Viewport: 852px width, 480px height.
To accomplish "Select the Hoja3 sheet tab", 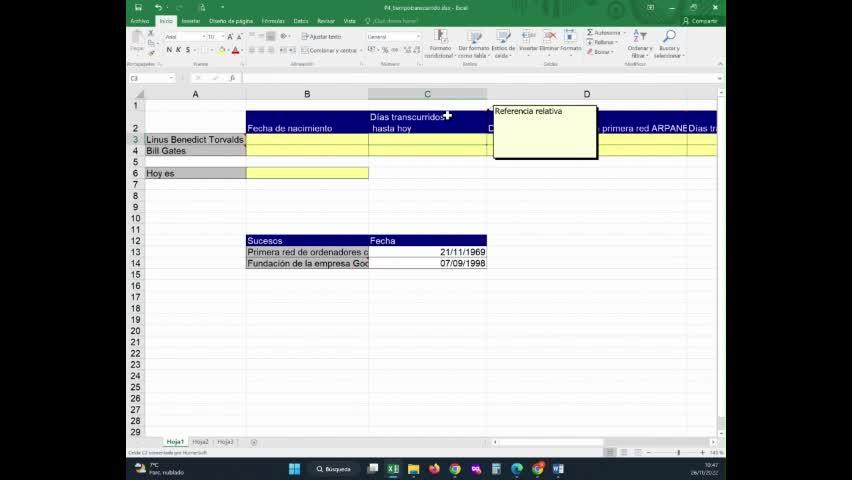I will point(225,442).
